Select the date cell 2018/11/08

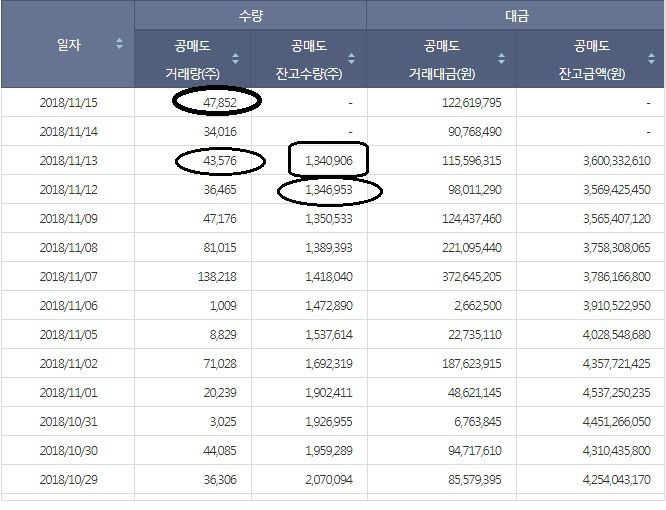click(68, 248)
